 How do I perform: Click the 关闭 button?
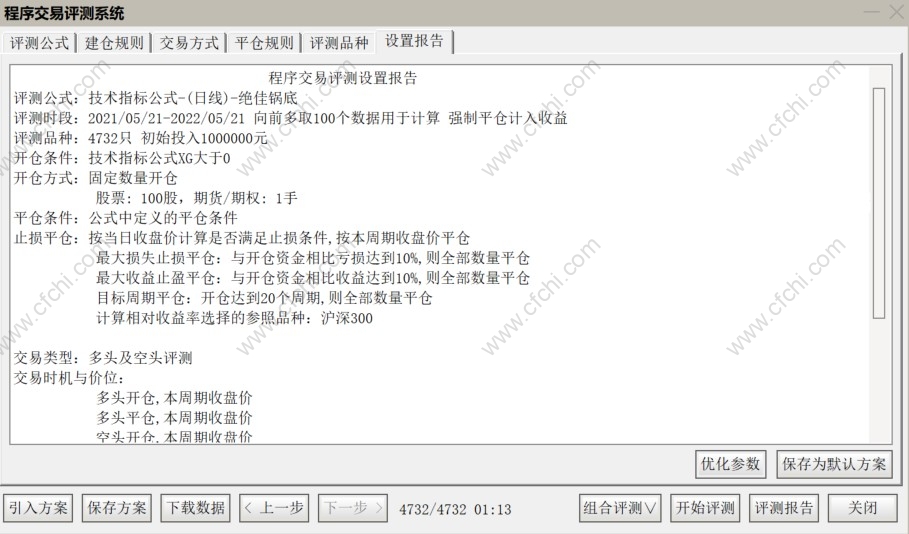click(862, 508)
